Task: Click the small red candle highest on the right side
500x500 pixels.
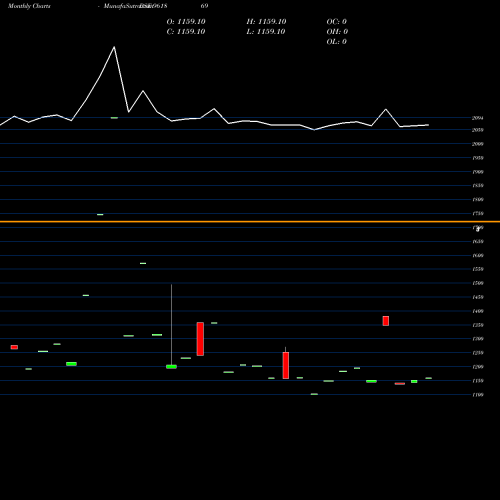Action: tap(386, 321)
